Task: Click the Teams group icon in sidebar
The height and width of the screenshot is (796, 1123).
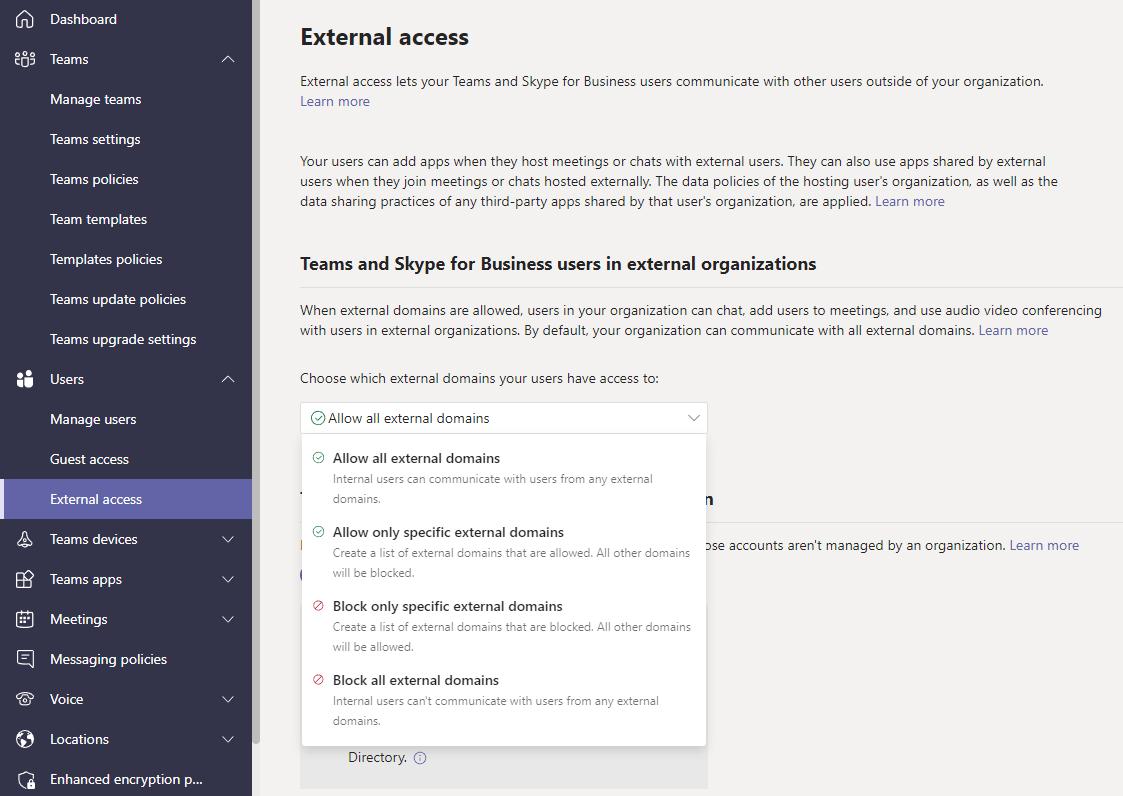Action: coord(24,59)
